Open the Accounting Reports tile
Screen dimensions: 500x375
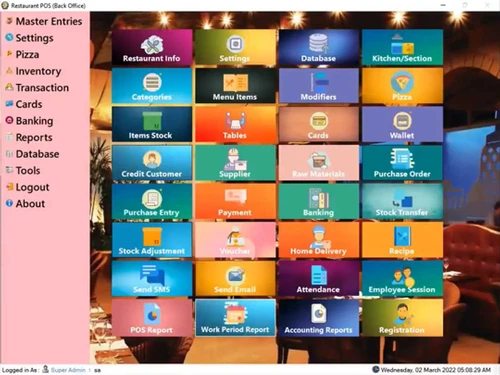tap(319, 318)
